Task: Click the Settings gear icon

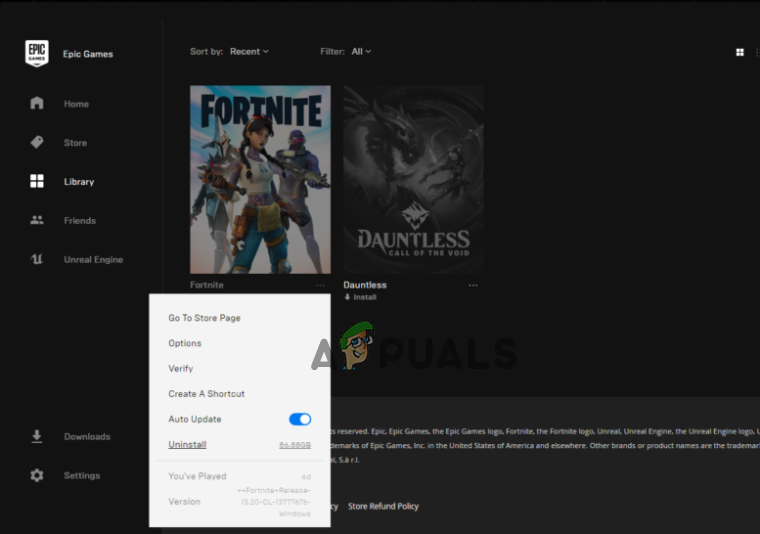Action: 37,475
